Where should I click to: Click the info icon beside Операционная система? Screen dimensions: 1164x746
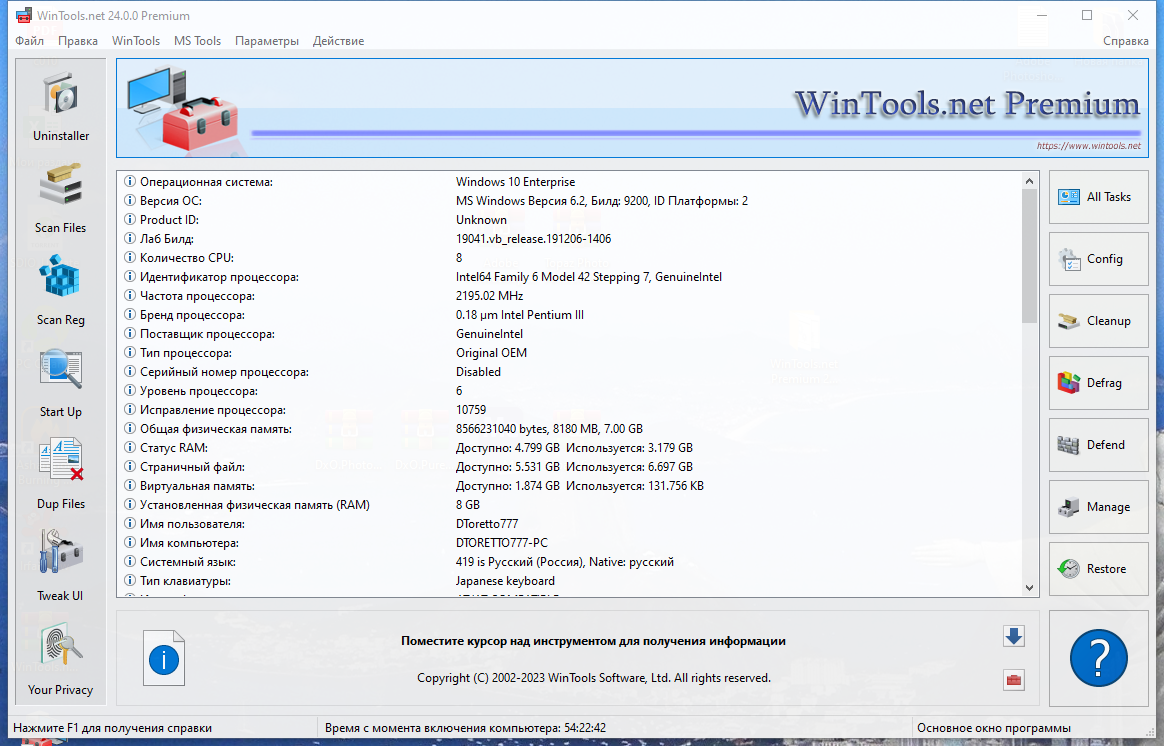130,182
